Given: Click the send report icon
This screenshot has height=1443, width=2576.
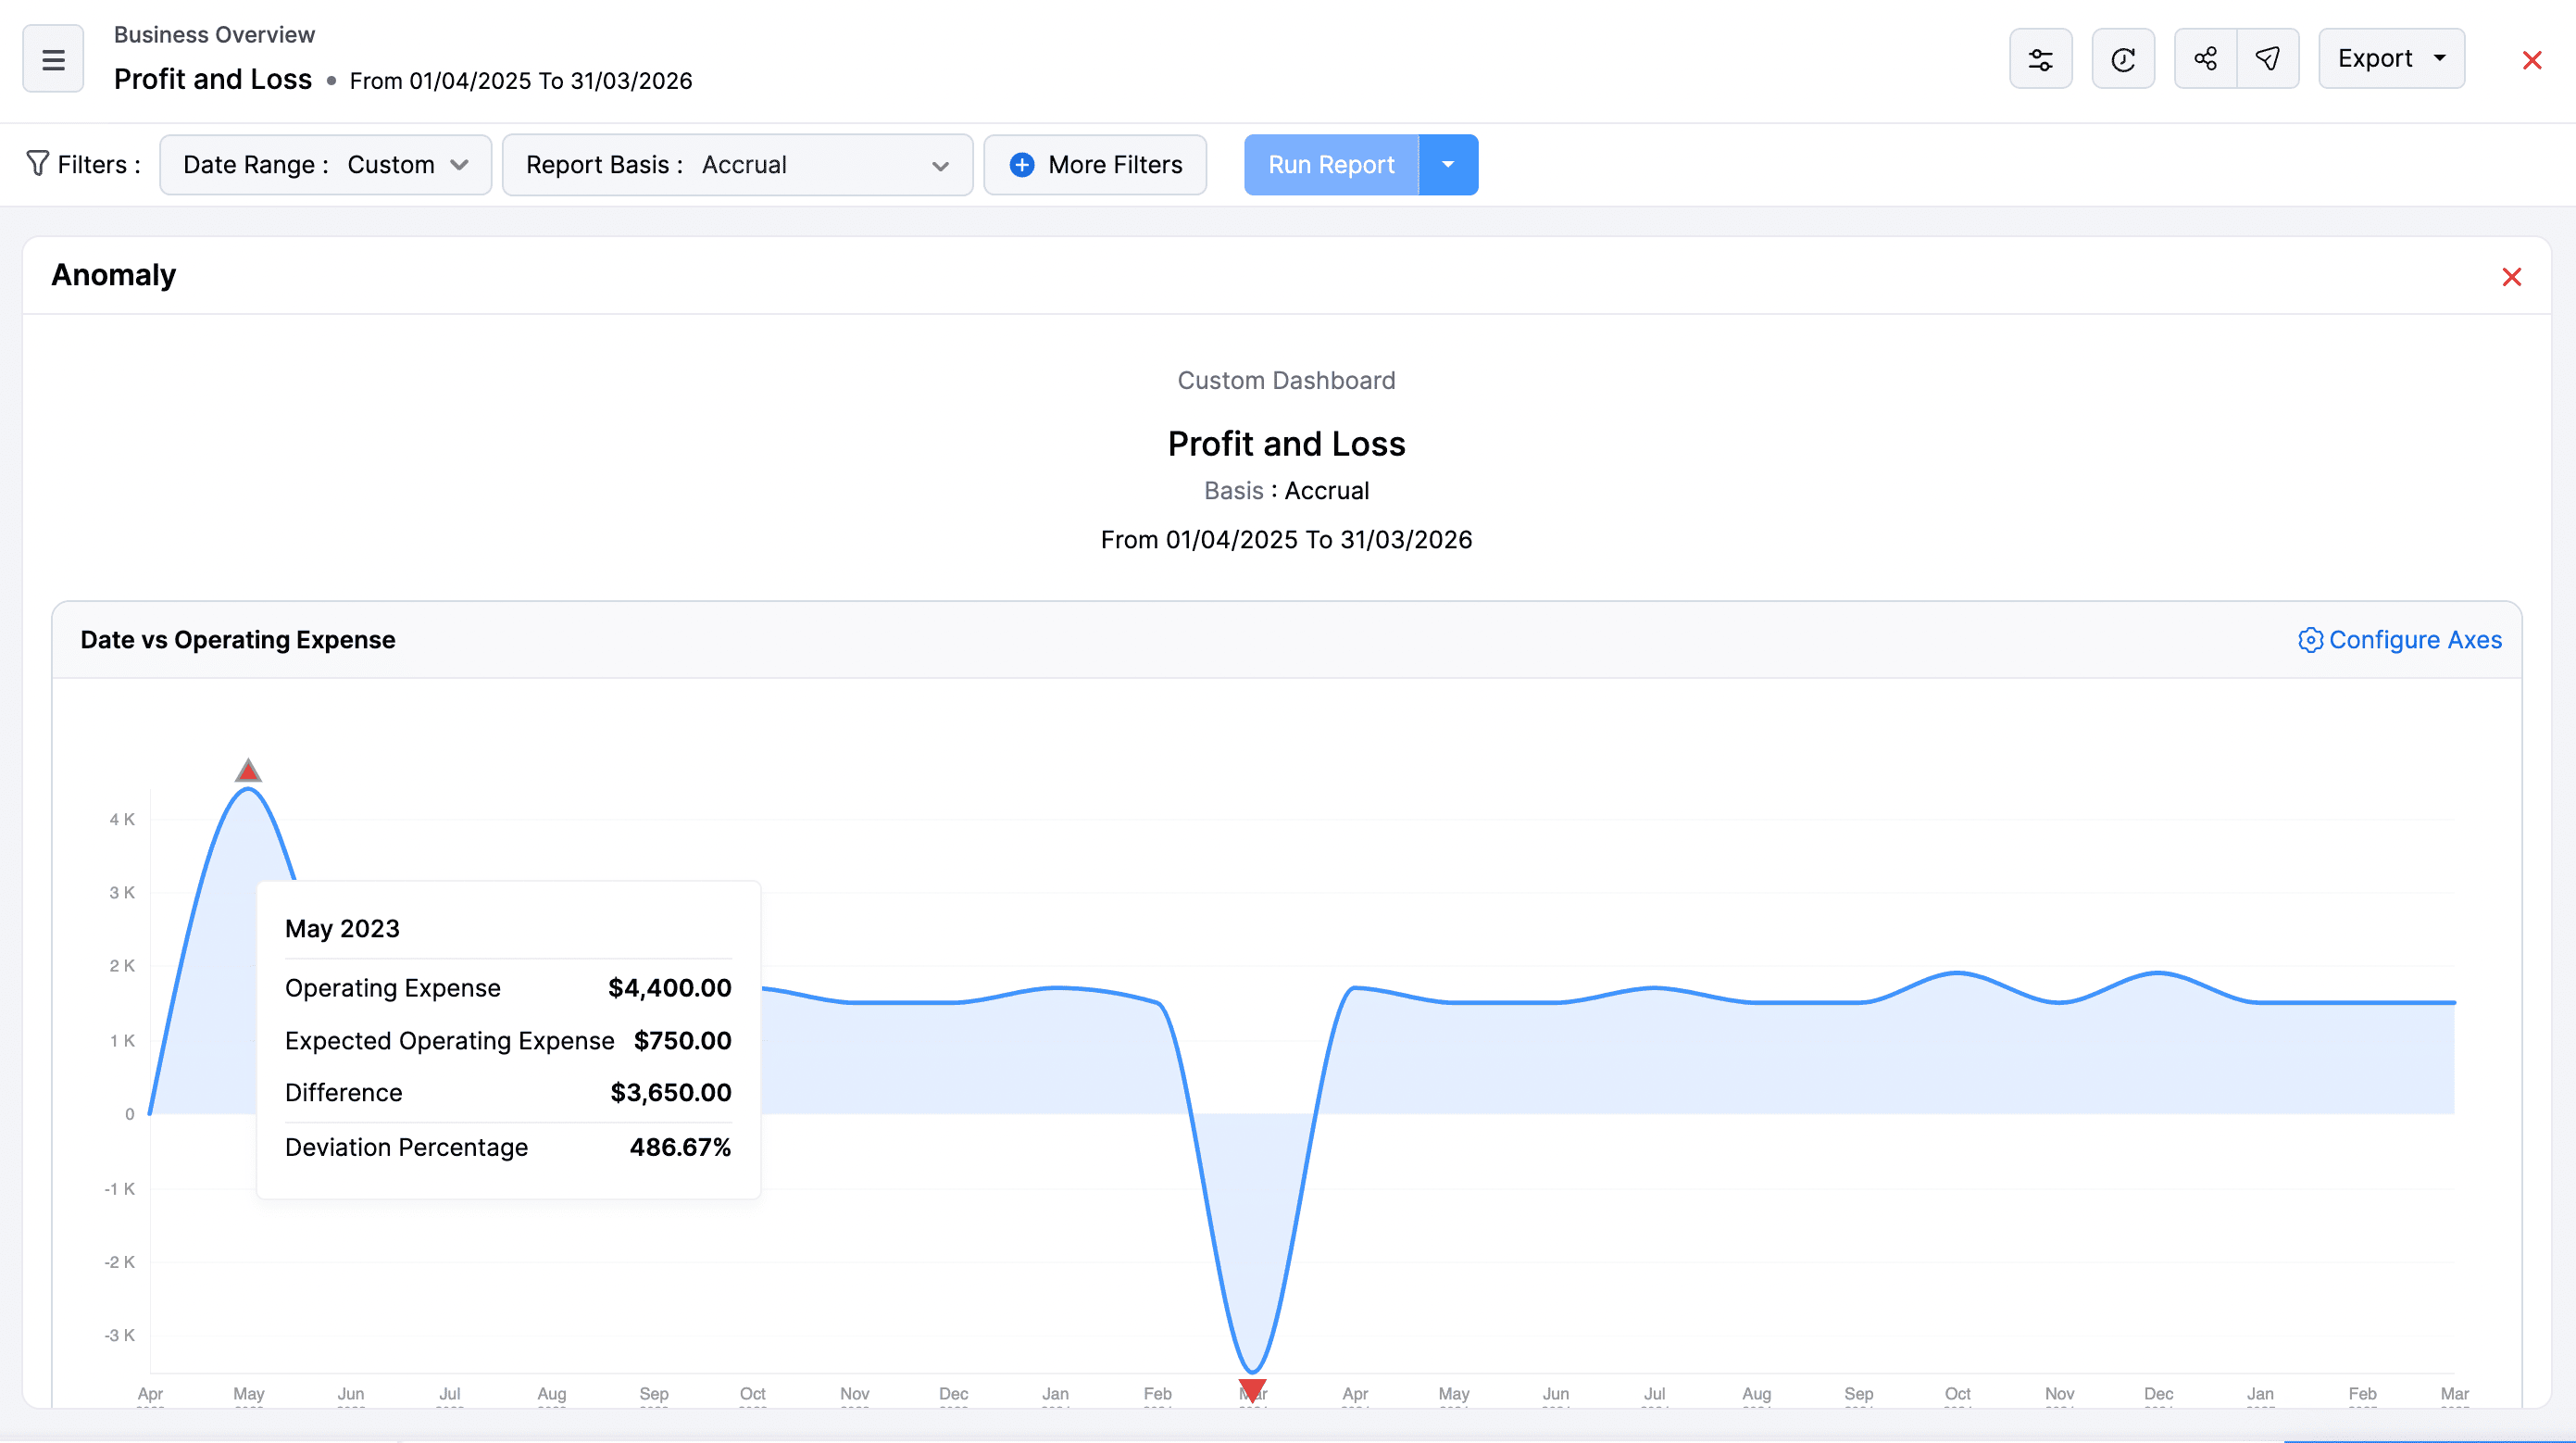Looking at the screenshot, I should click(x=2268, y=58).
